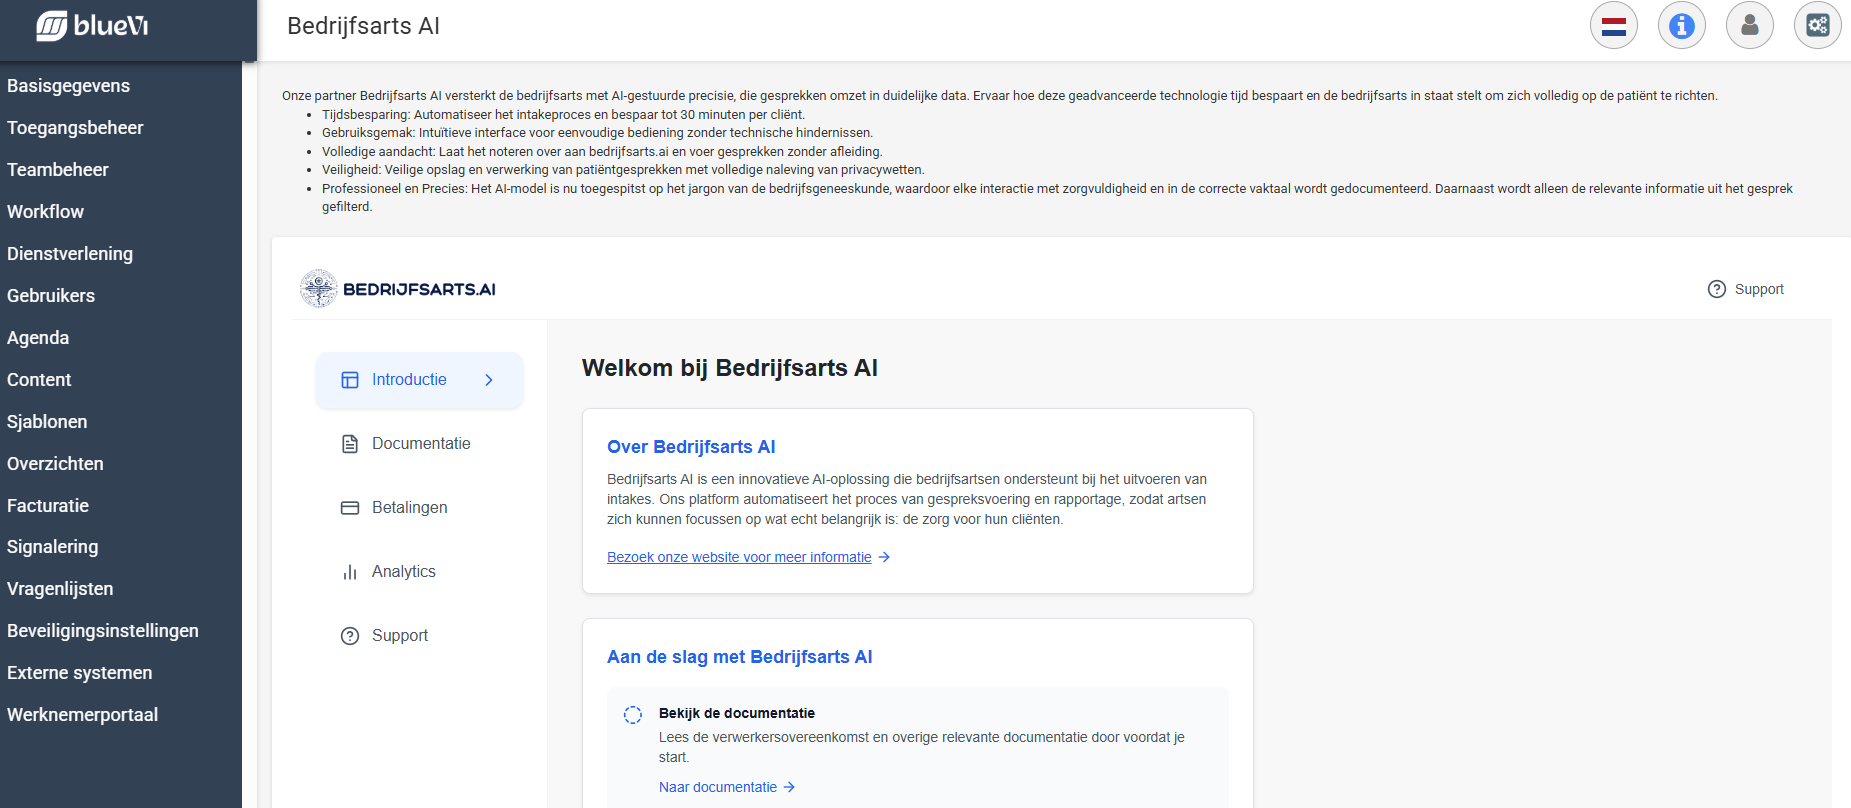Go to Teambeheer

click(58, 170)
